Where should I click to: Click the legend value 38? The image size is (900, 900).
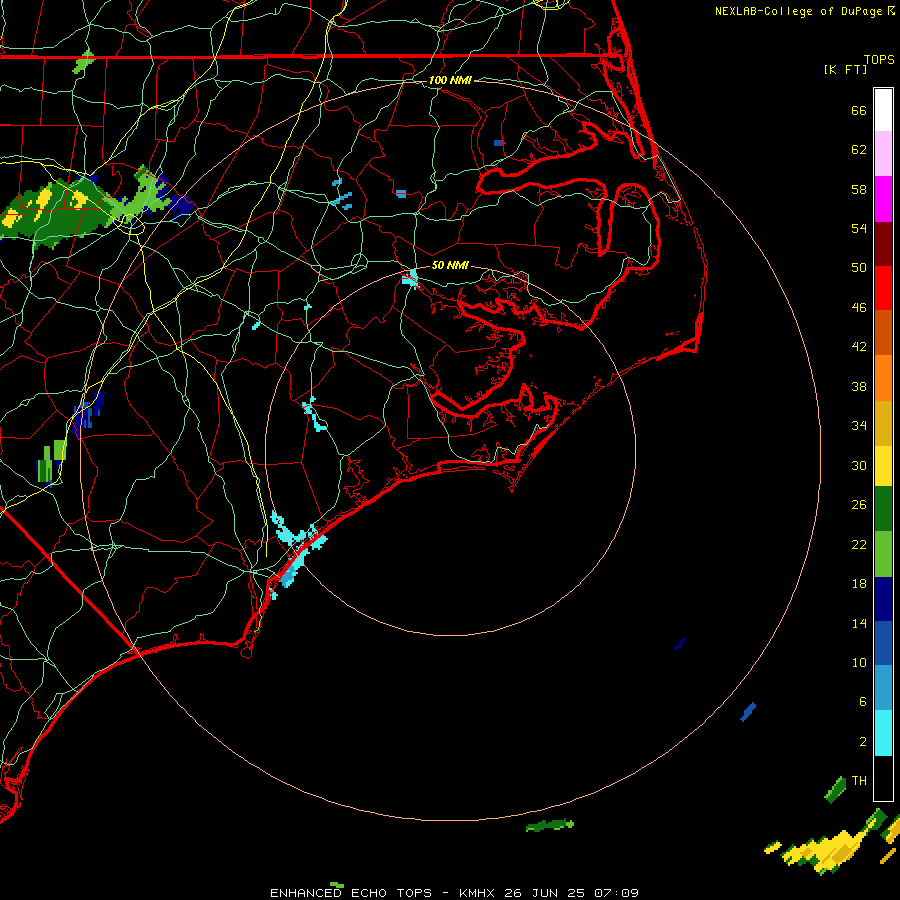point(859,386)
